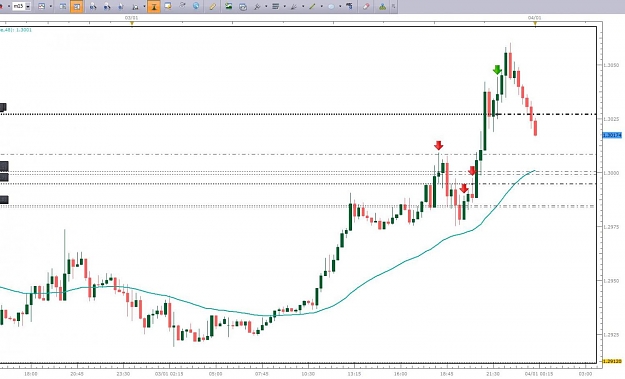Click the topmost red down arrow marker
Image resolution: width=625 pixels, height=379 pixels.
point(438,145)
